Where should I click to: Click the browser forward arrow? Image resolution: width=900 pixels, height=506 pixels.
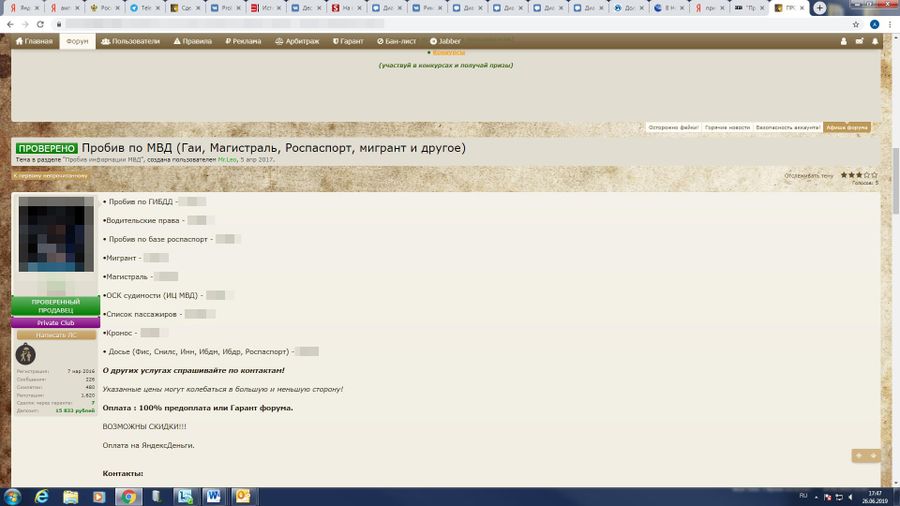(25, 24)
